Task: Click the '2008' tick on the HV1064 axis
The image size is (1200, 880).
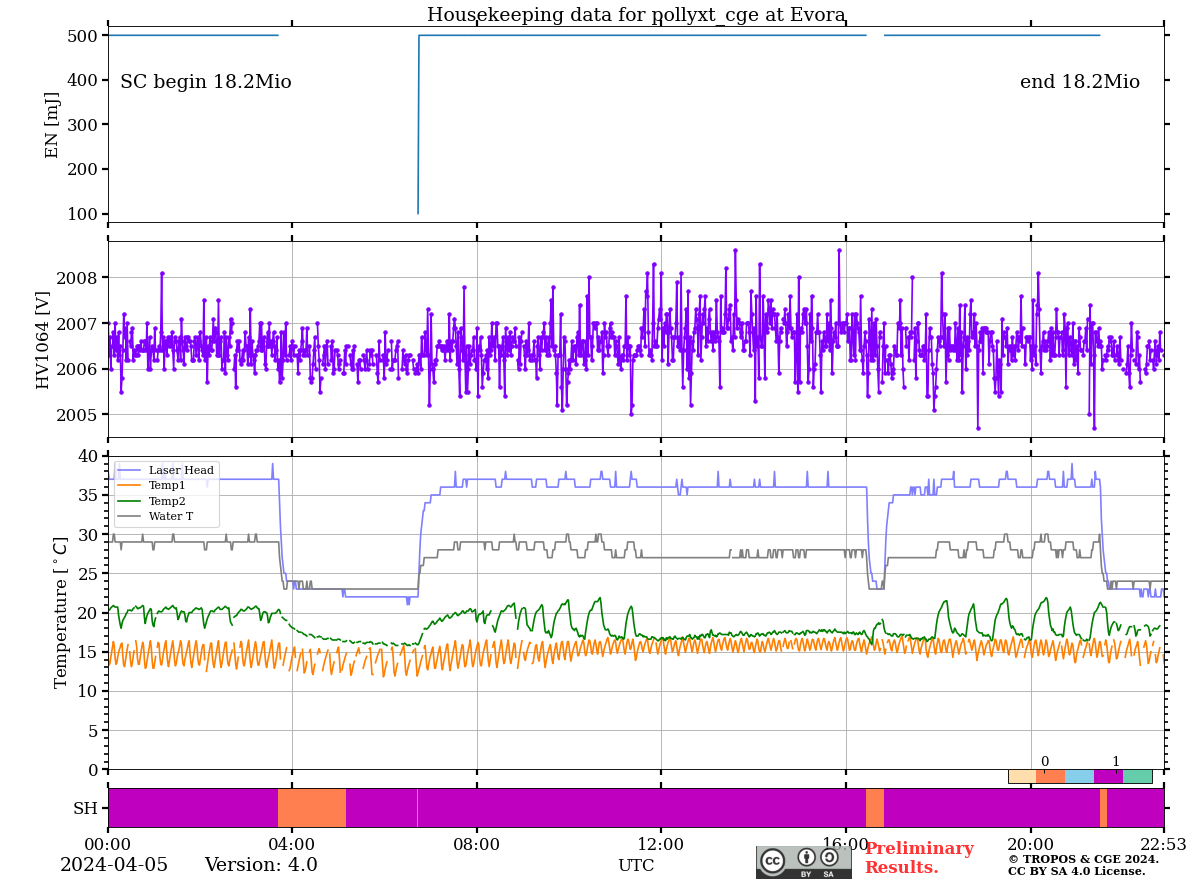Action: (78, 278)
